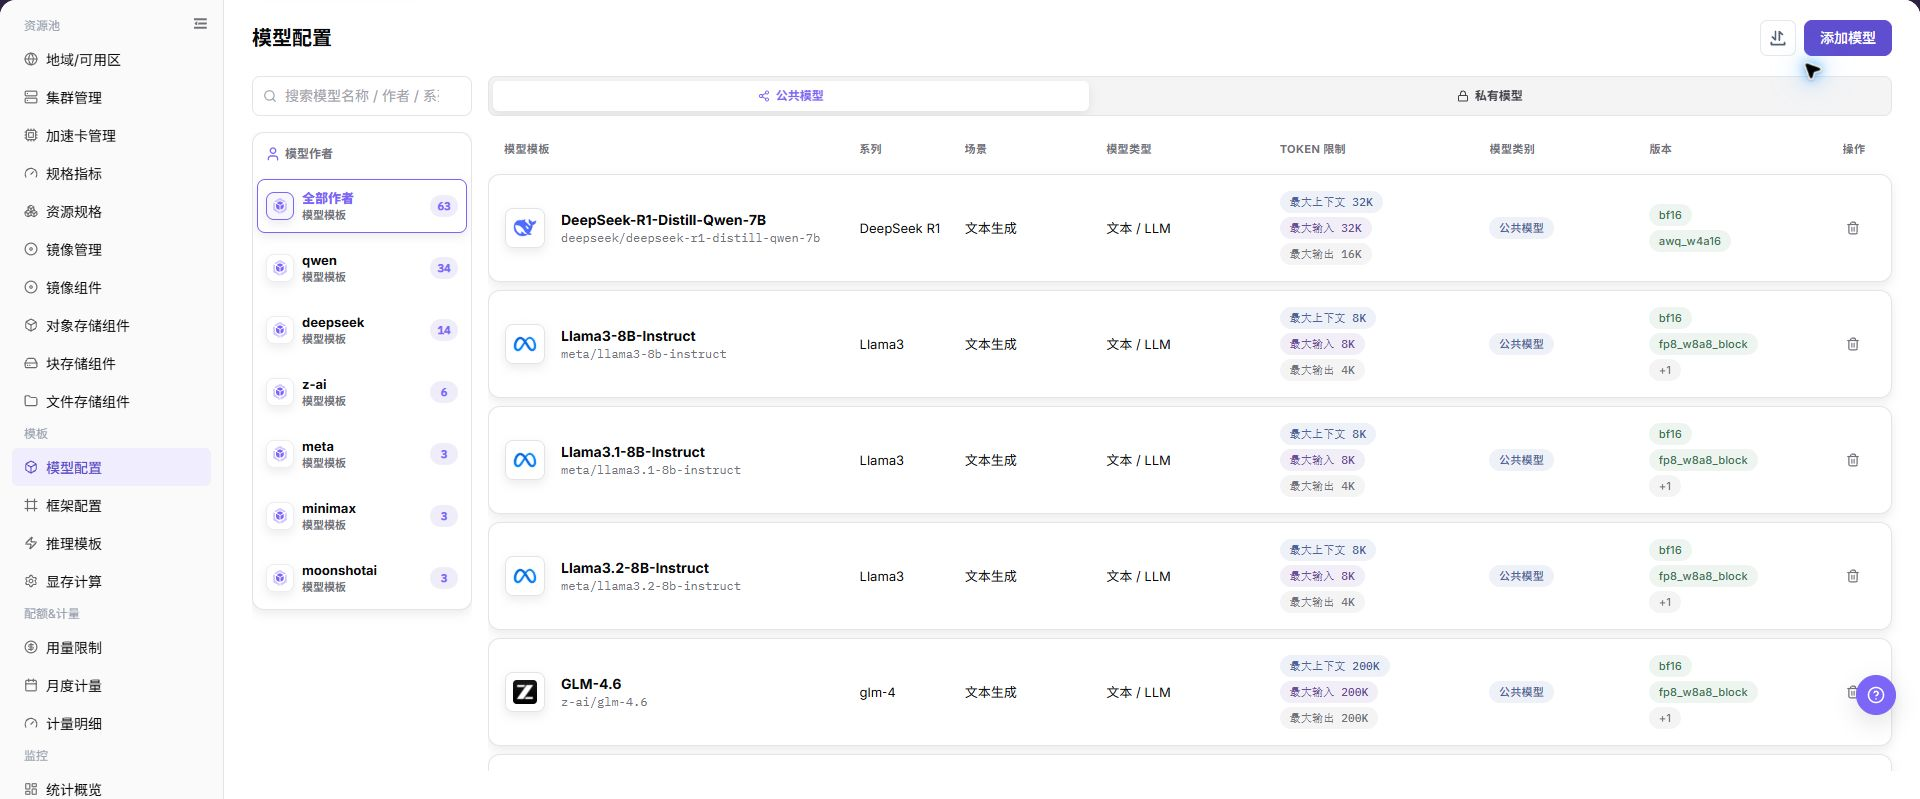Open 用量限制 sidebar entry
The image size is (1920, 799).
(x=111, y=648)
